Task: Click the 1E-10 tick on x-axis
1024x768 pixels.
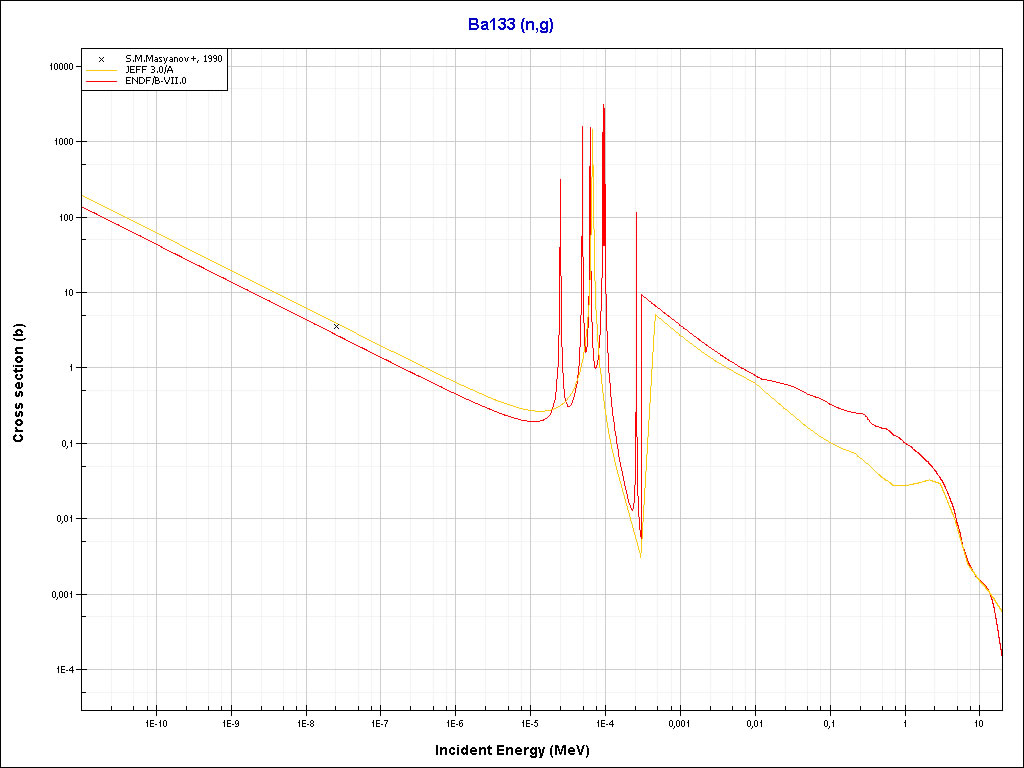Action: click(x=156, y=722)
